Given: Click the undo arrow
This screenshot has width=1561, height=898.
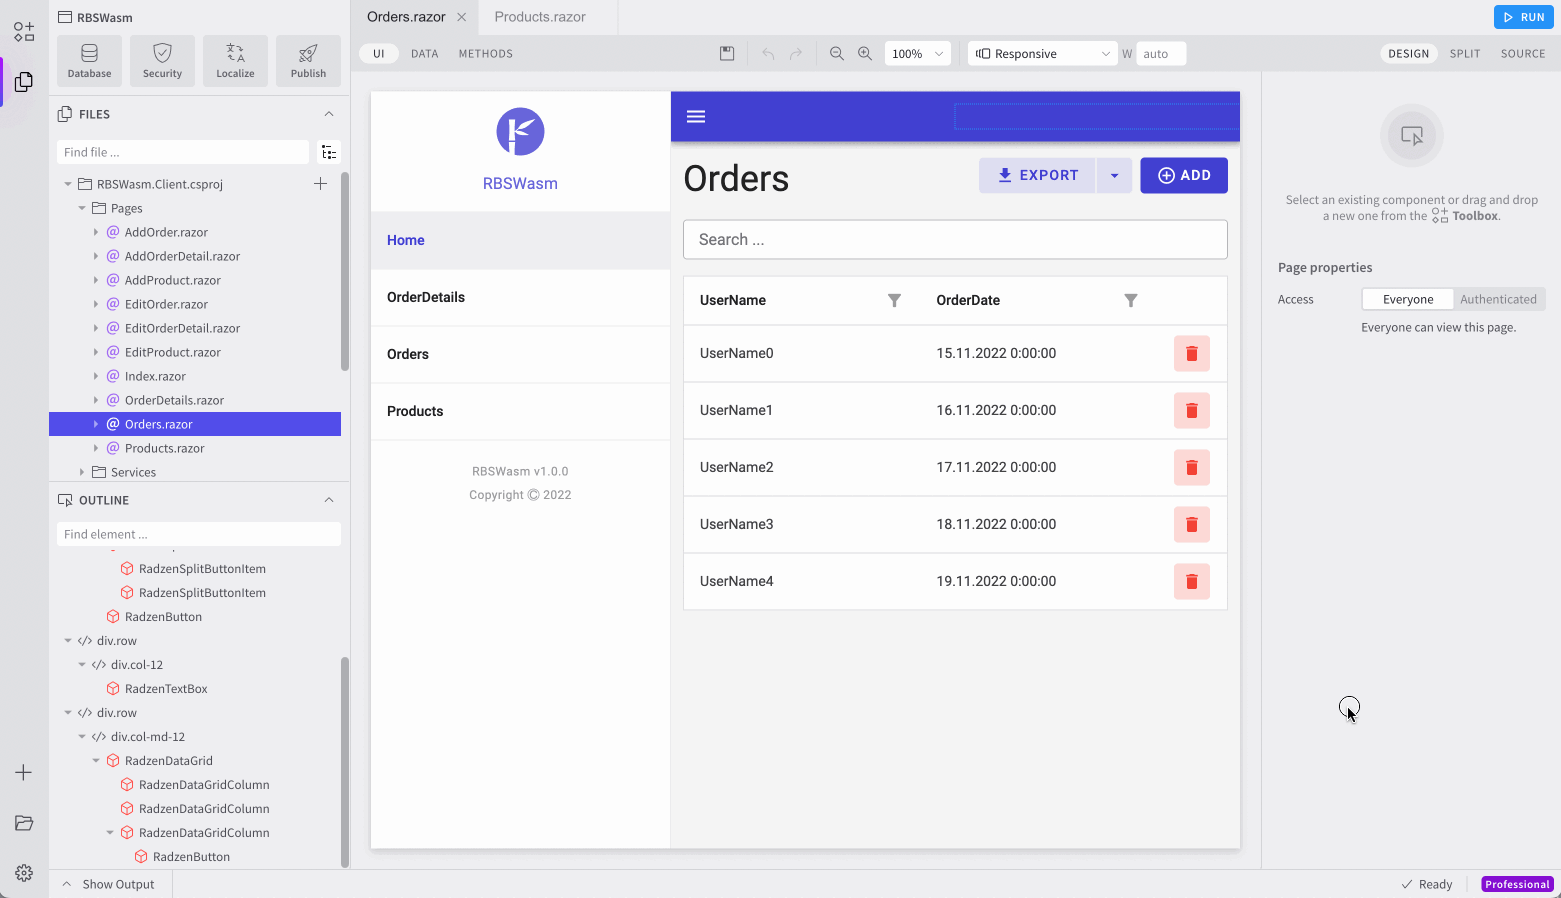Looking at the screenshot, I should 768,54.
